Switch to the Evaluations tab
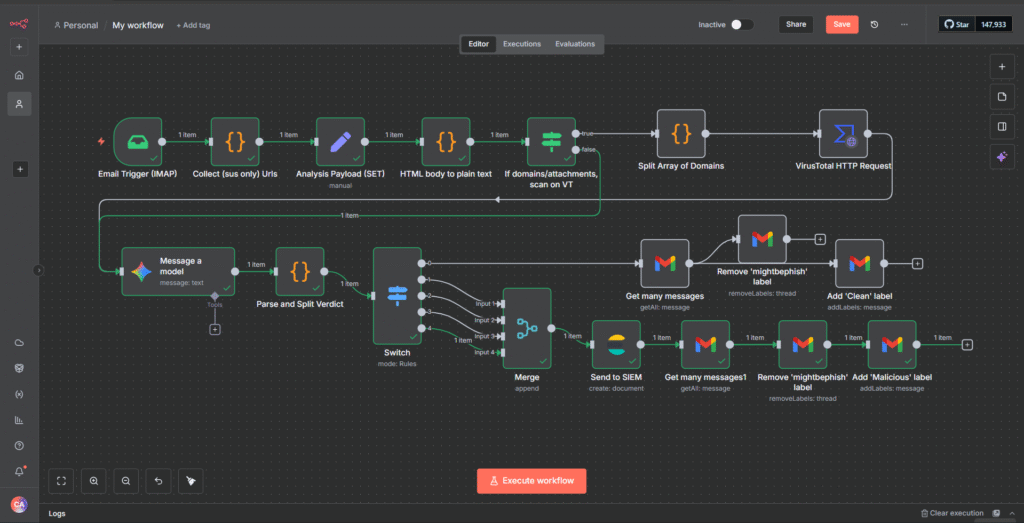The width and height of the screenshot is (1024, 523). 575,44
